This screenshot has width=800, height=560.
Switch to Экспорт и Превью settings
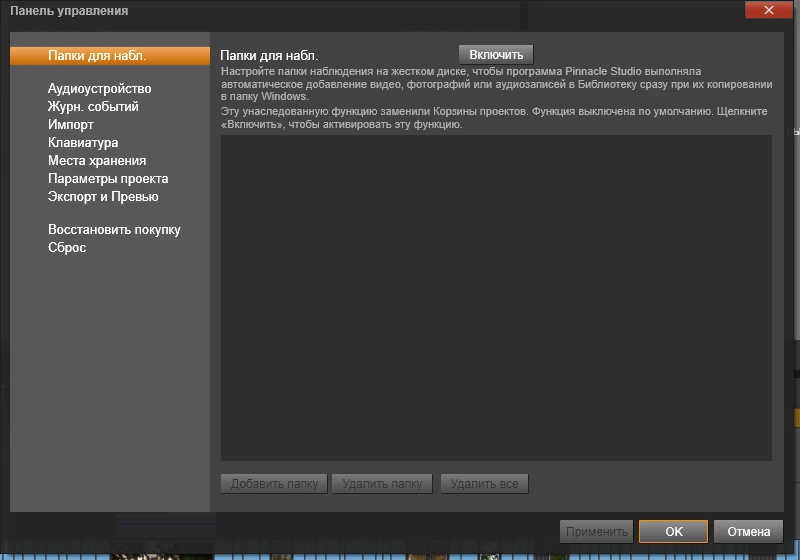point(103,196)
